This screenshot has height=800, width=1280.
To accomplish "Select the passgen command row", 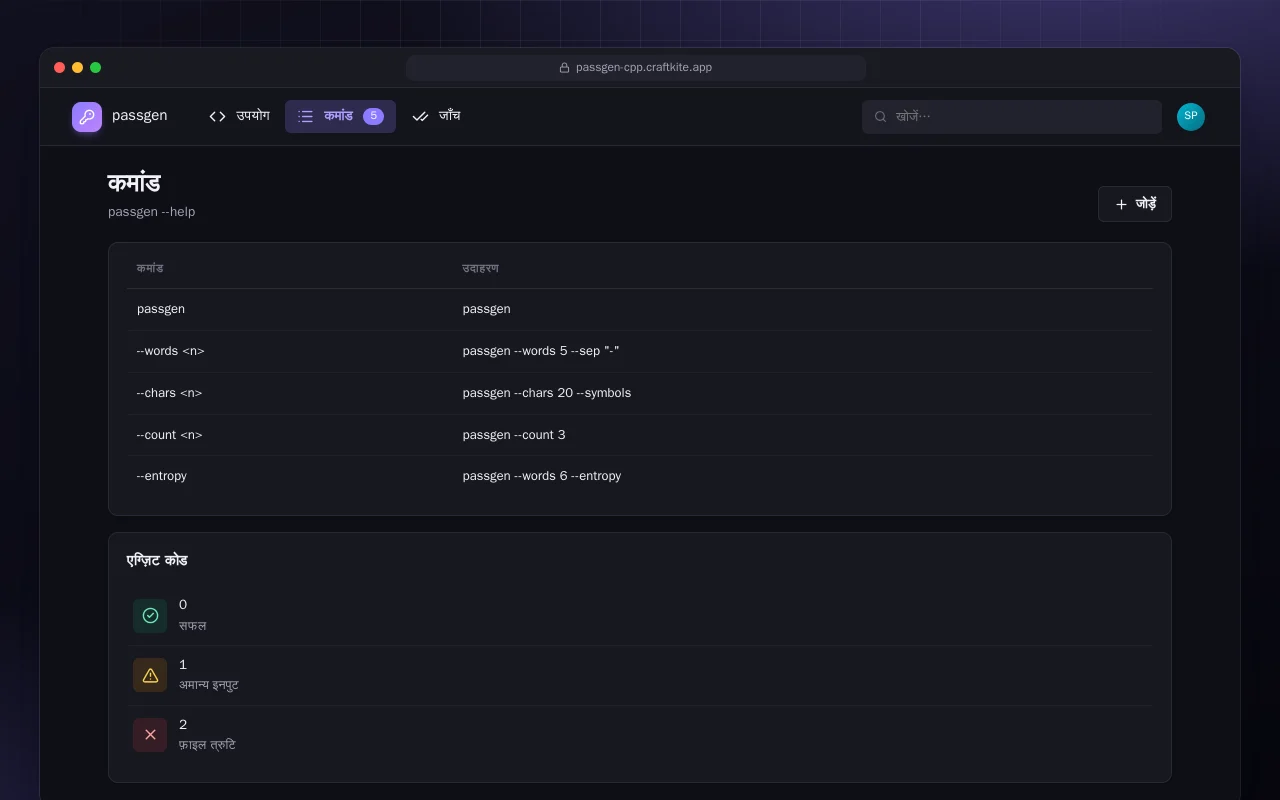I will (x=640, y=309).
